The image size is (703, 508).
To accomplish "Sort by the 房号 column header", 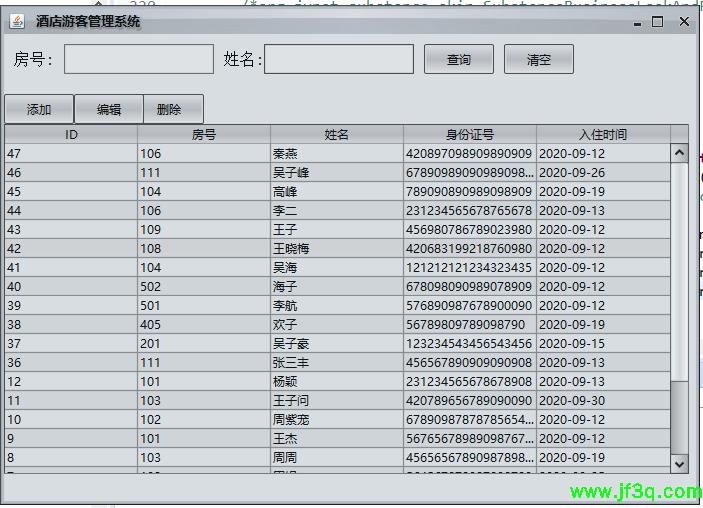I will (204, 135).
